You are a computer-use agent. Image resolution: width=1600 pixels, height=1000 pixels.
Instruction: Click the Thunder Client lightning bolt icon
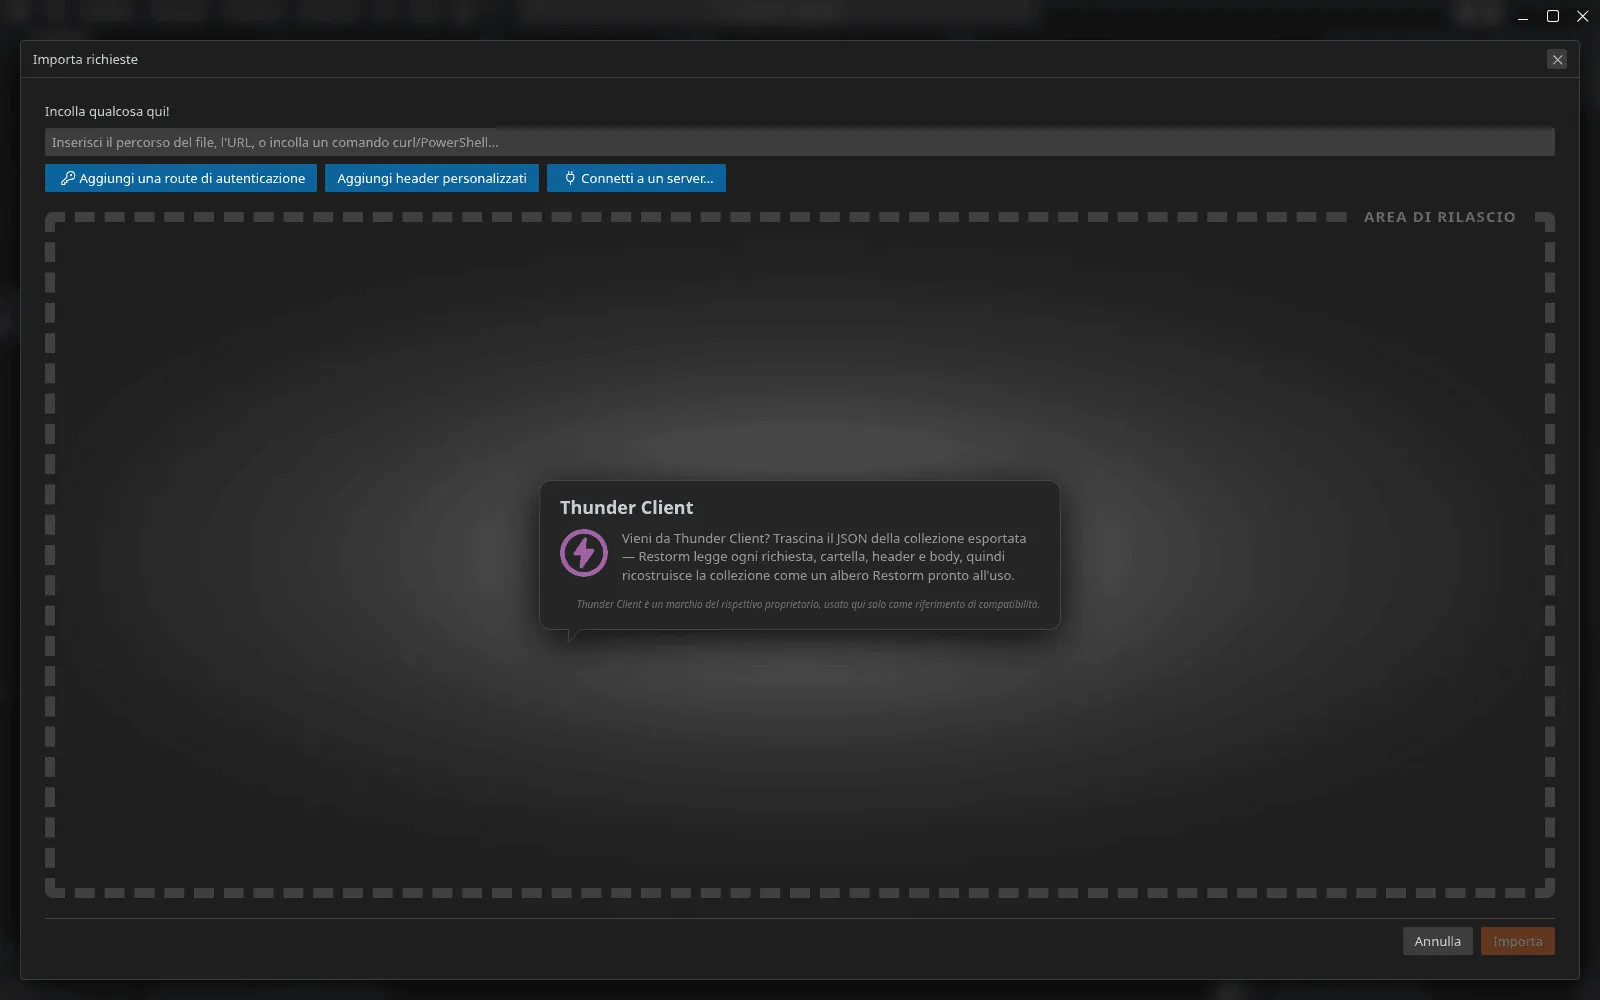[584, 553]
